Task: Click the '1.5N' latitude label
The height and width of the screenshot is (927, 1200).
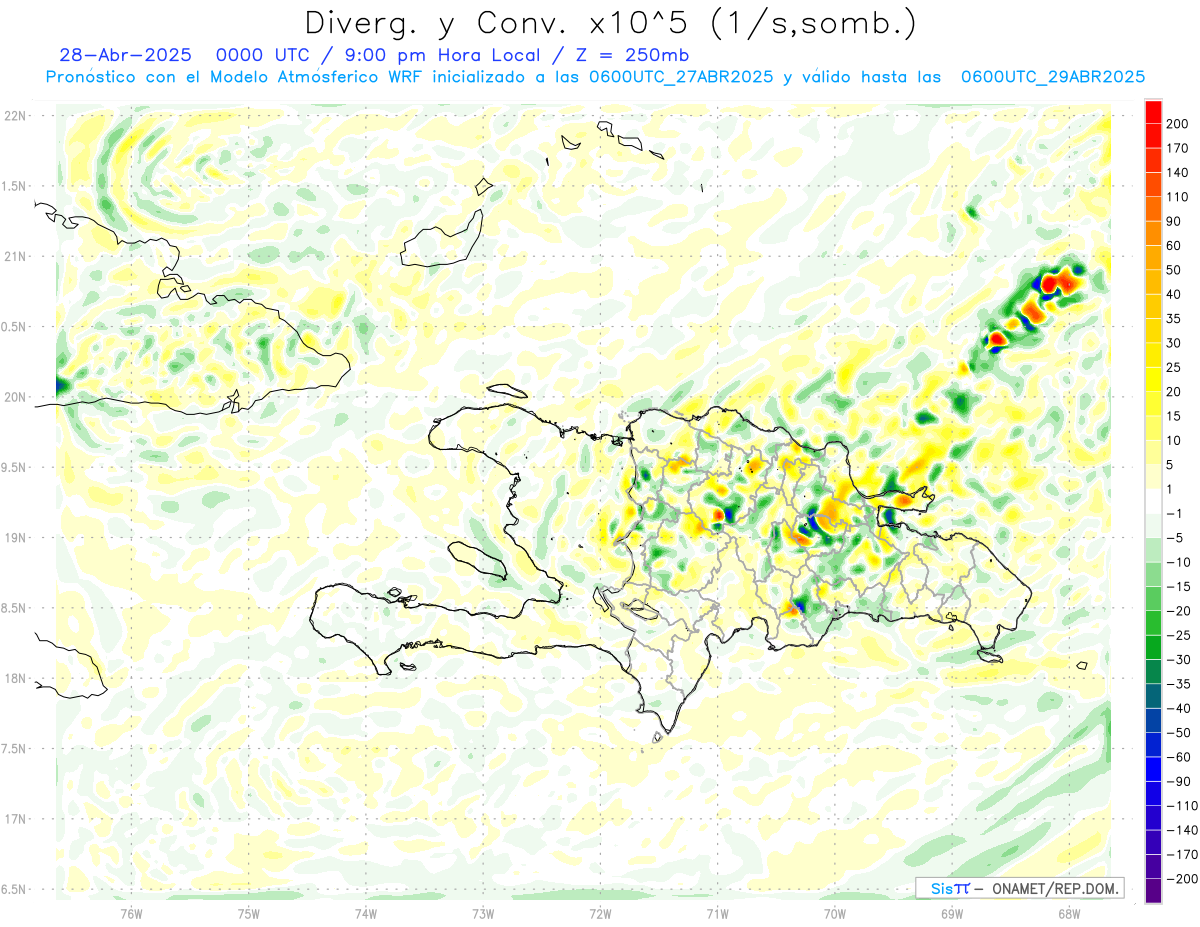Action: [14, 186]
